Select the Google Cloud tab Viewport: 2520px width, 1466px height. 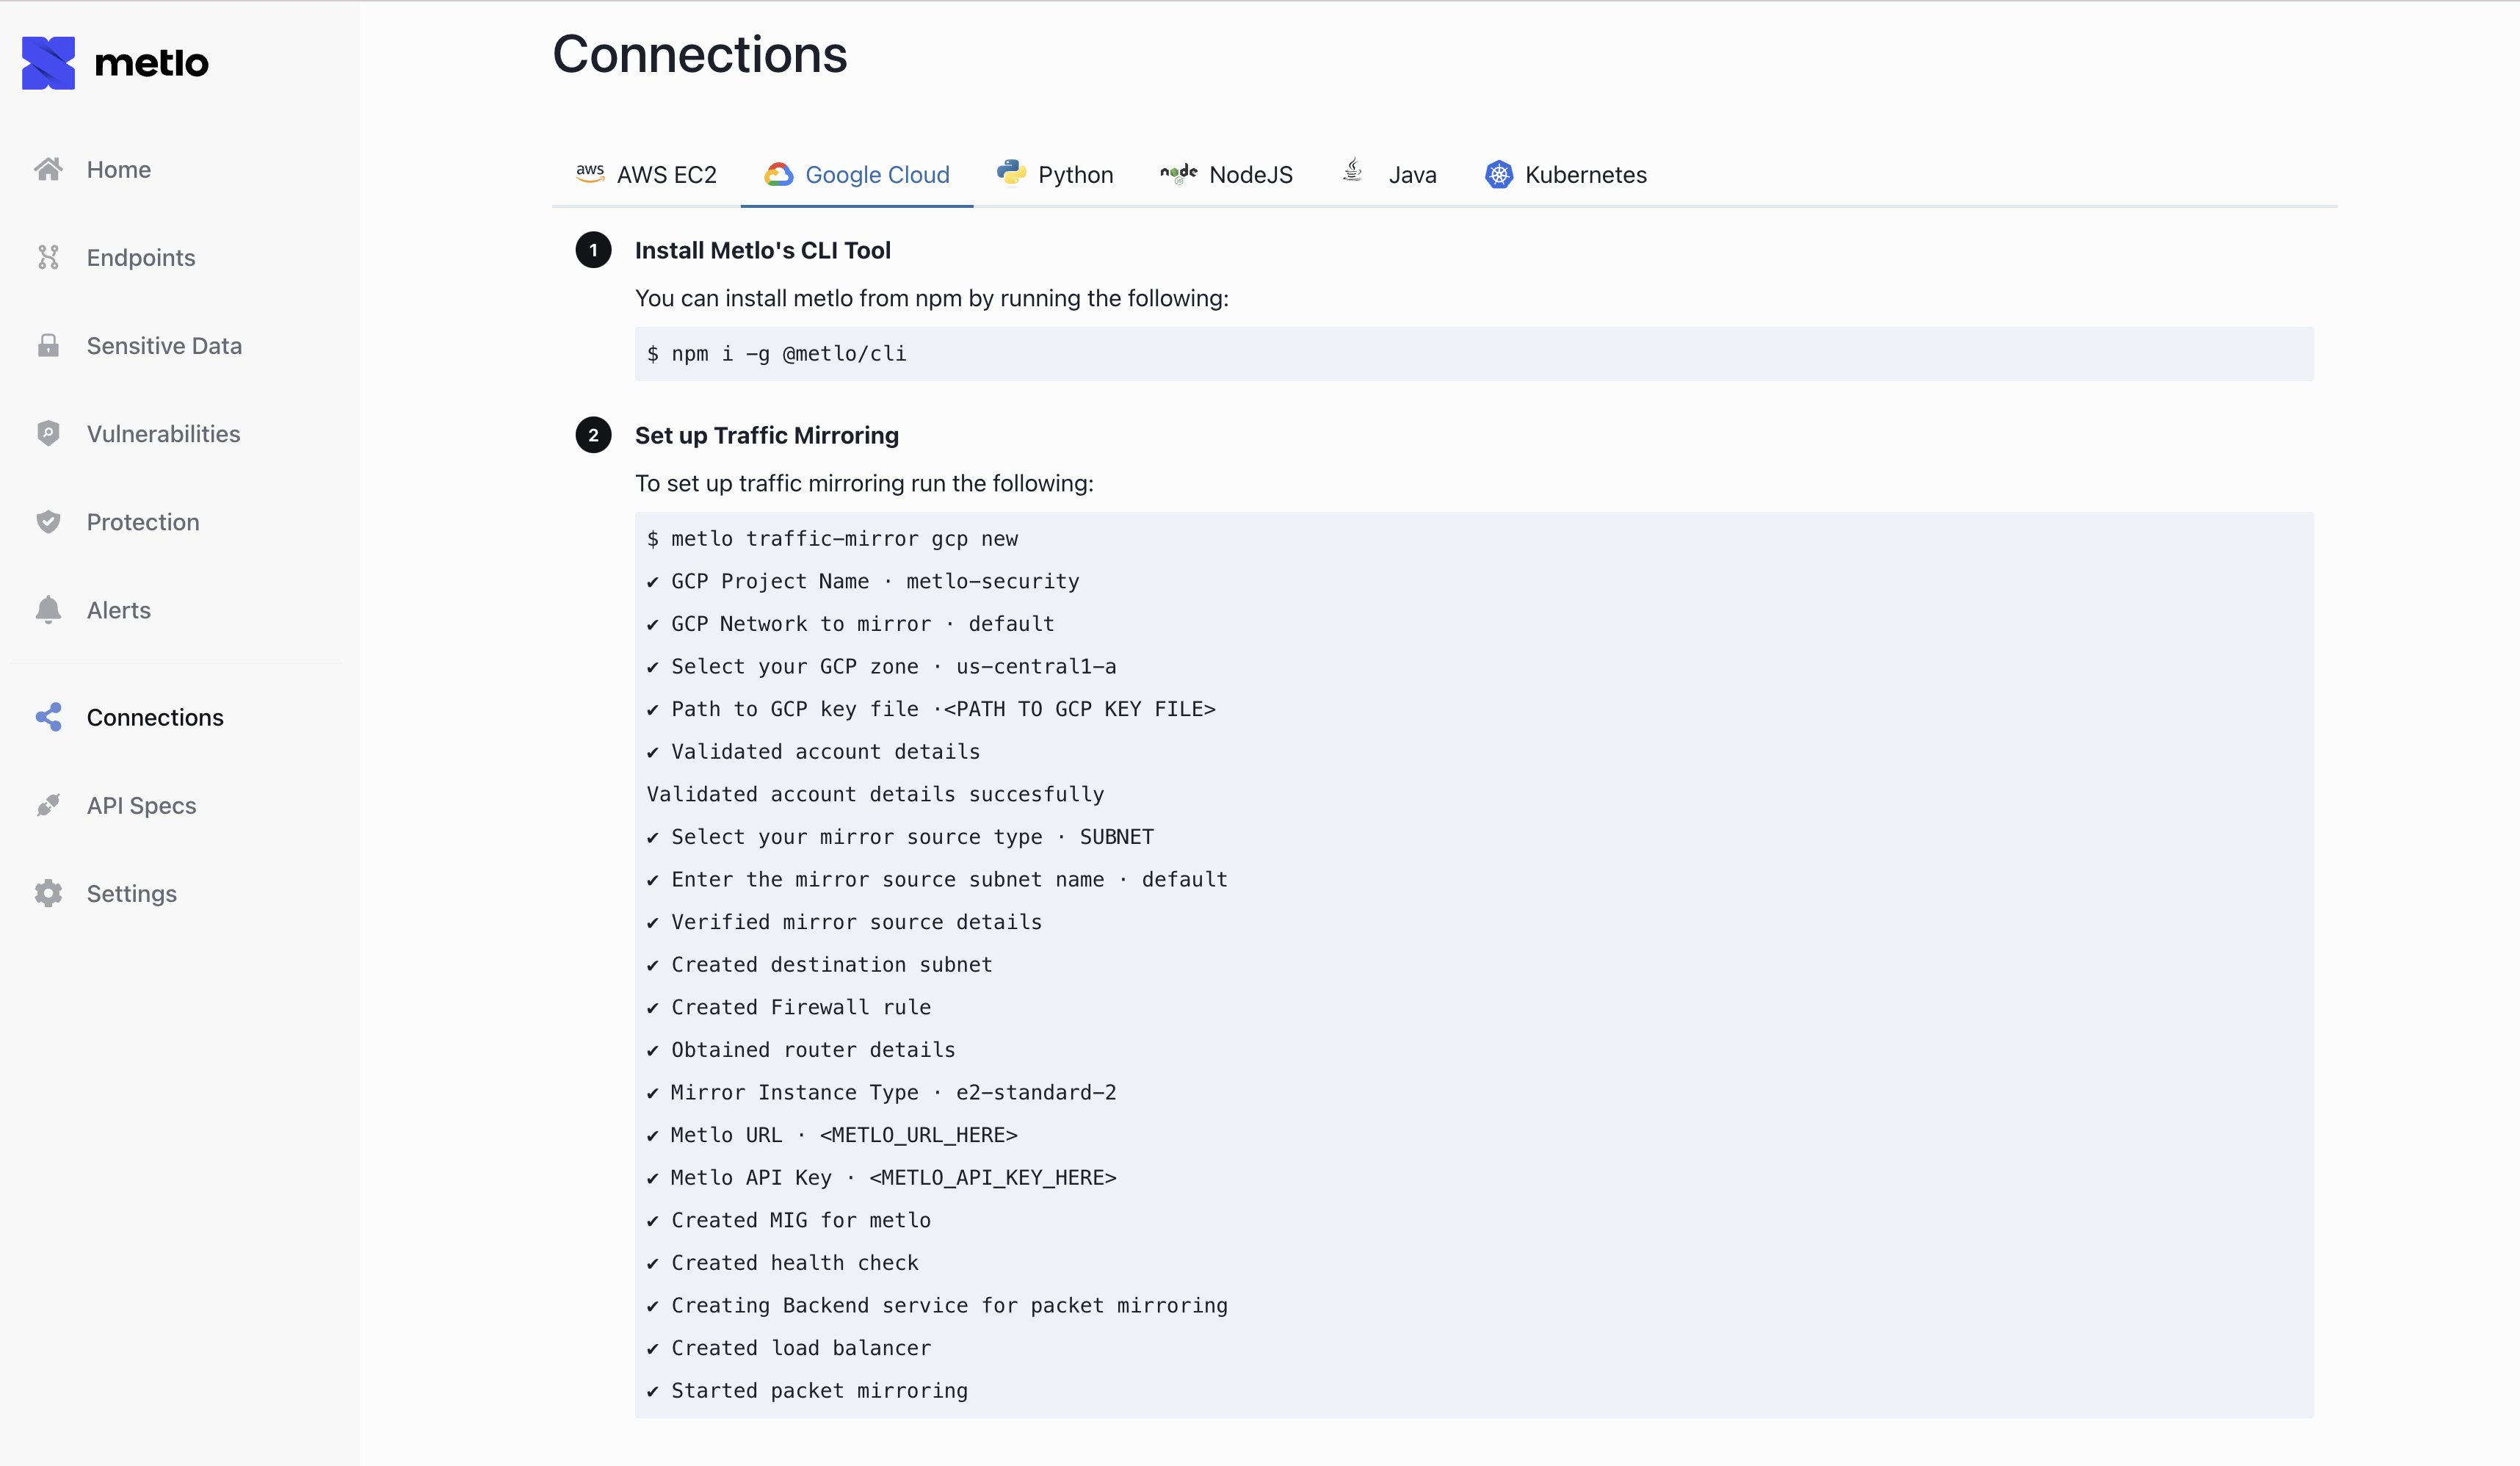pos(857,175)
